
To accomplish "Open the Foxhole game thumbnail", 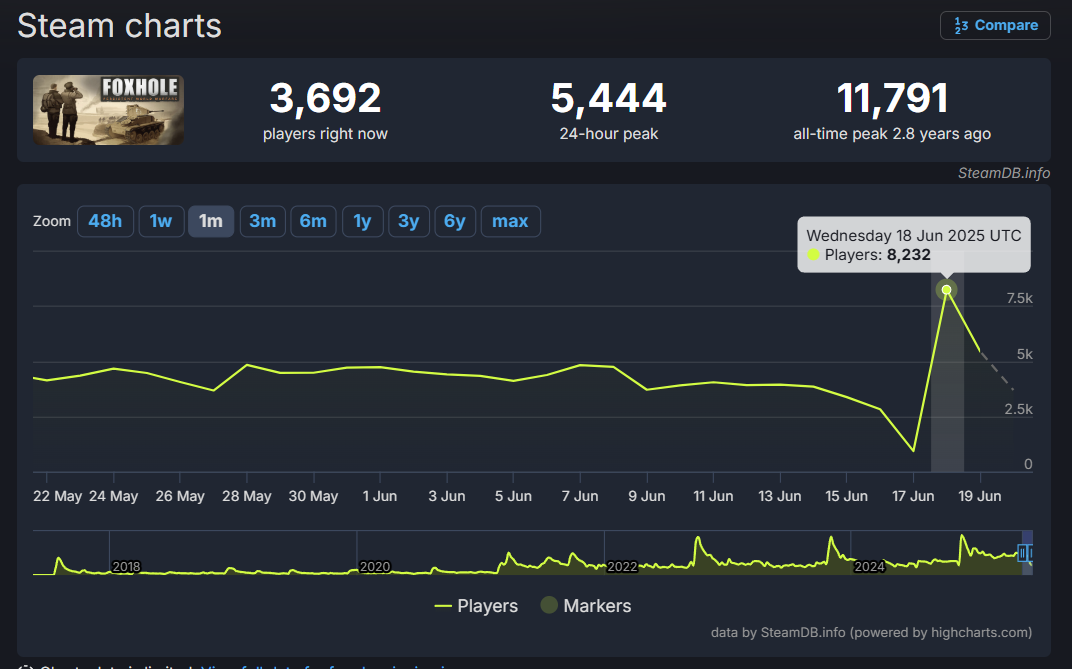I will pos(108,109).
